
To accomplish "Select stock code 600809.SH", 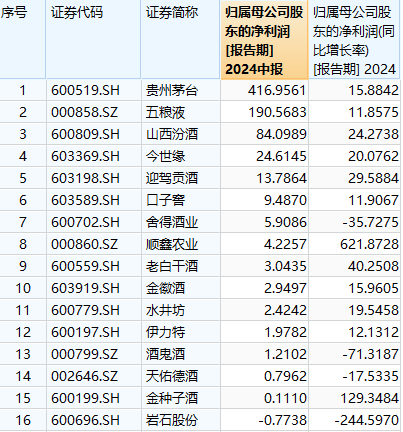I will [85, 134].
